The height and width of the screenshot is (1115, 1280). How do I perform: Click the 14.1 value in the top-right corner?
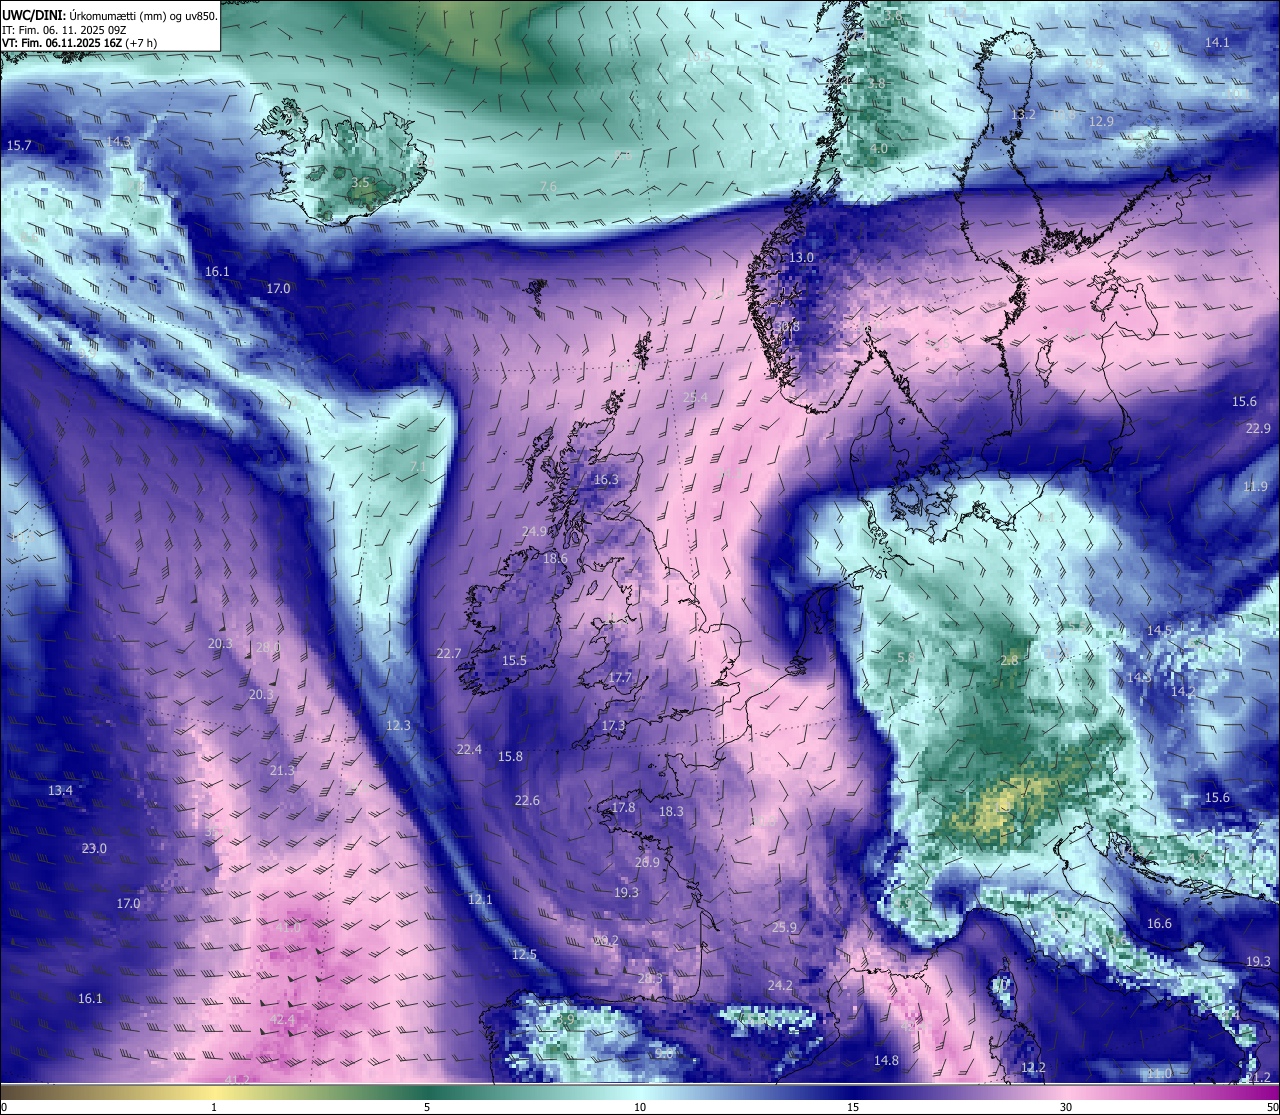[1217, 42]
